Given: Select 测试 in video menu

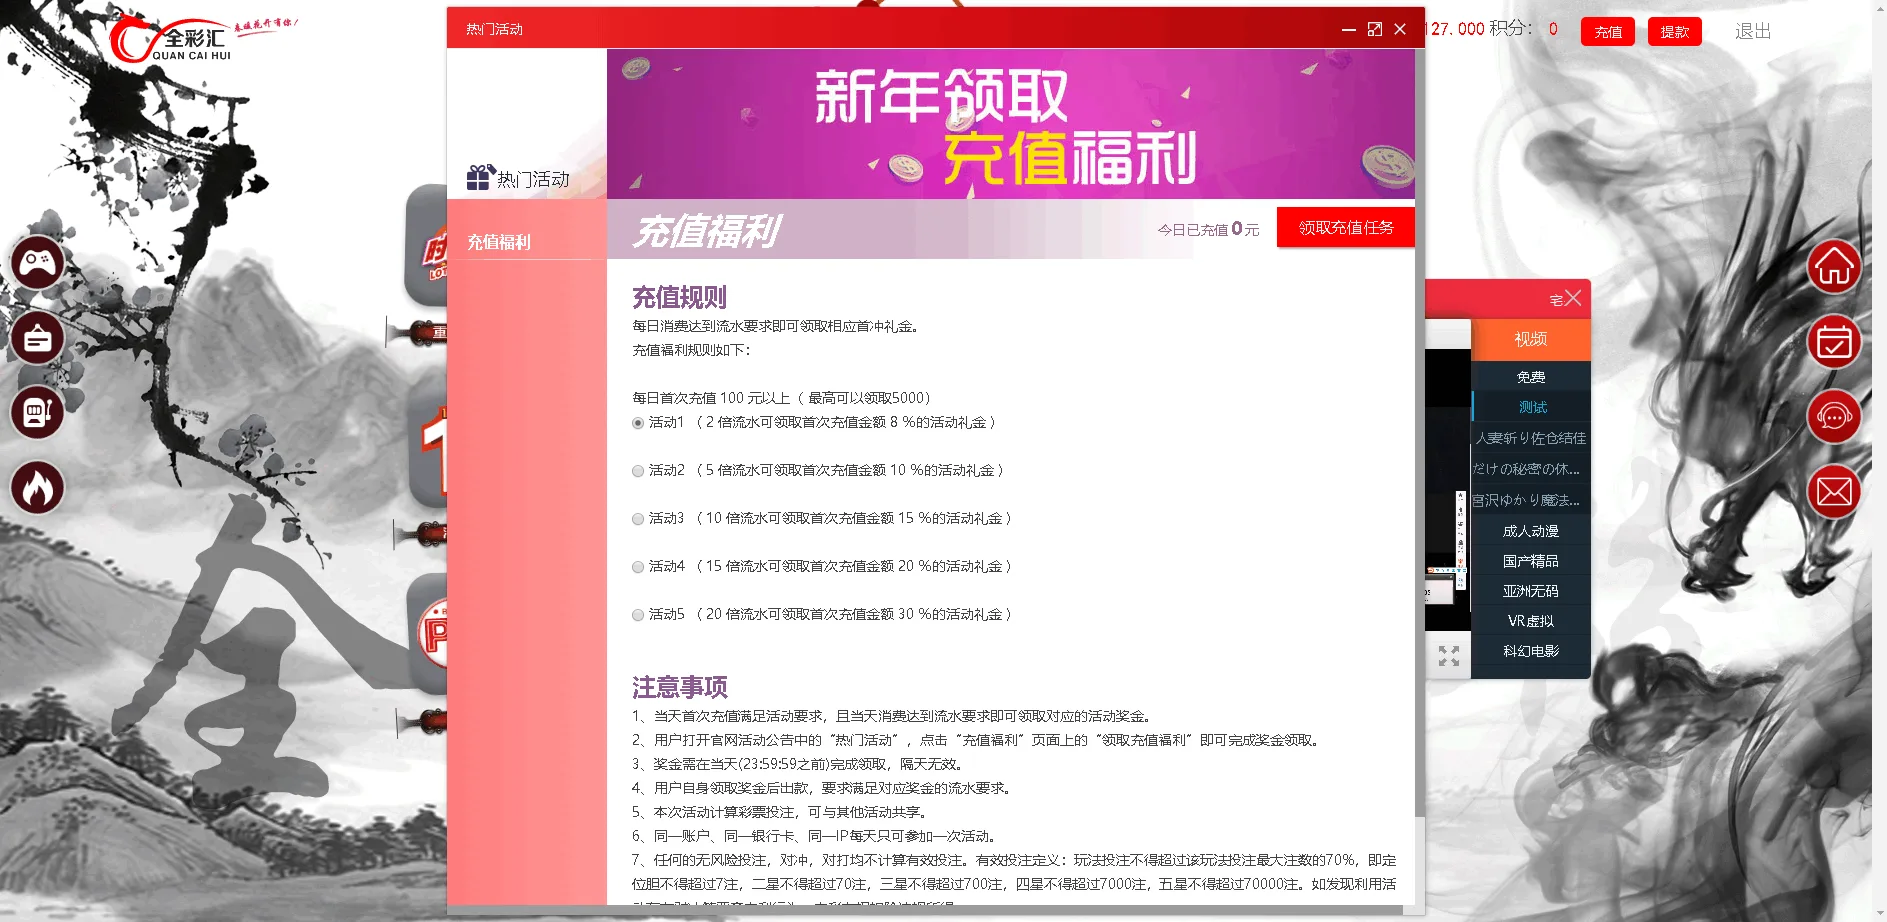Looking at the screenshot, I should (x=1531, y=407).
